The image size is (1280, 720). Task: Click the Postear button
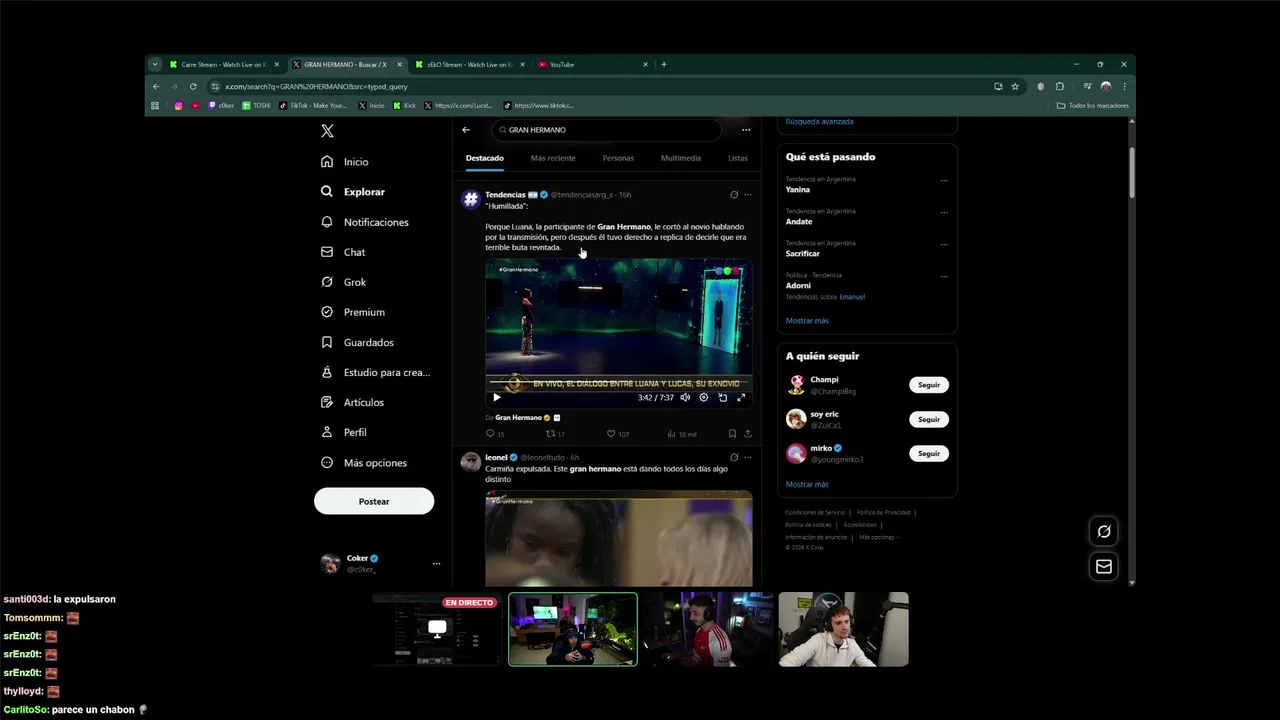pyautogui.click(x=374, y=501)
